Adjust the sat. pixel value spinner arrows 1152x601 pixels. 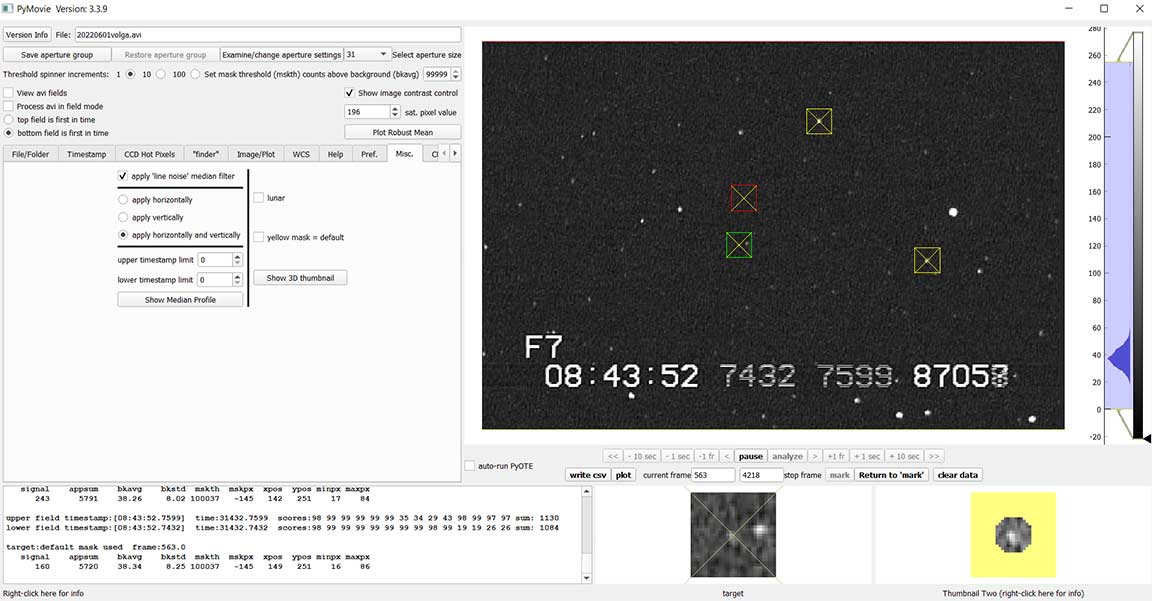395,112
